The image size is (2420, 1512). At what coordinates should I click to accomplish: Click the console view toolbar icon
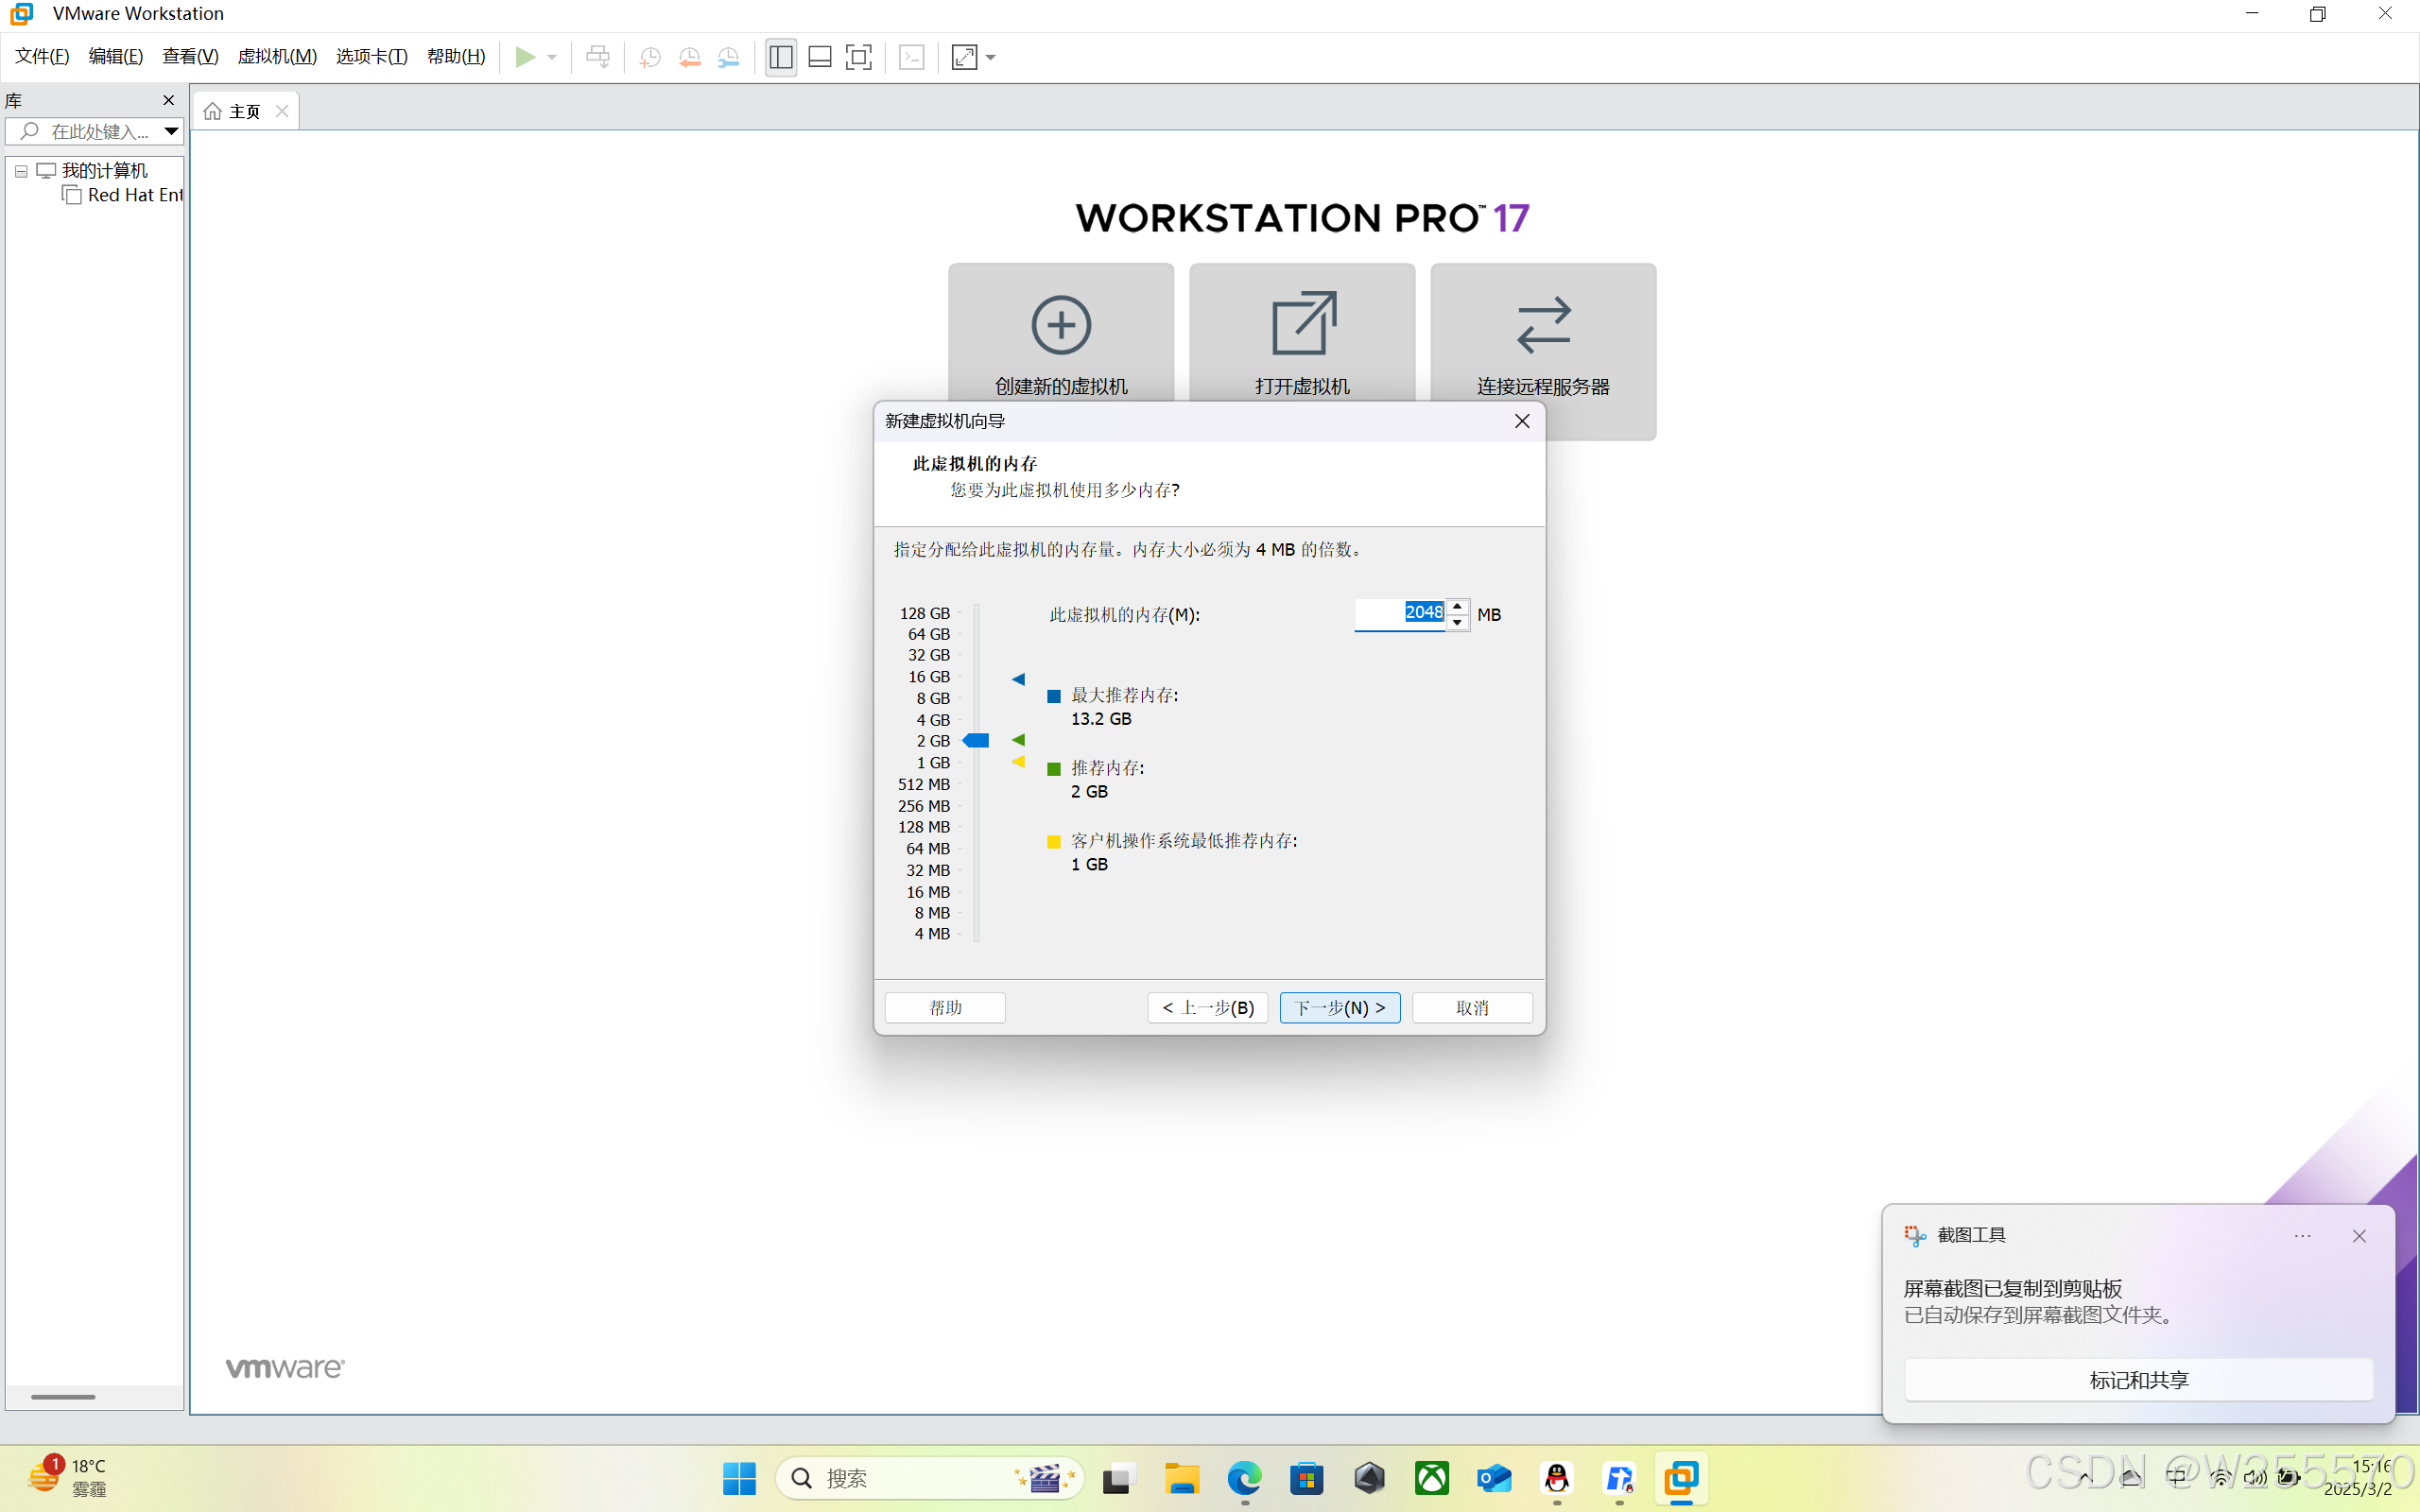(x=912, y=57)
